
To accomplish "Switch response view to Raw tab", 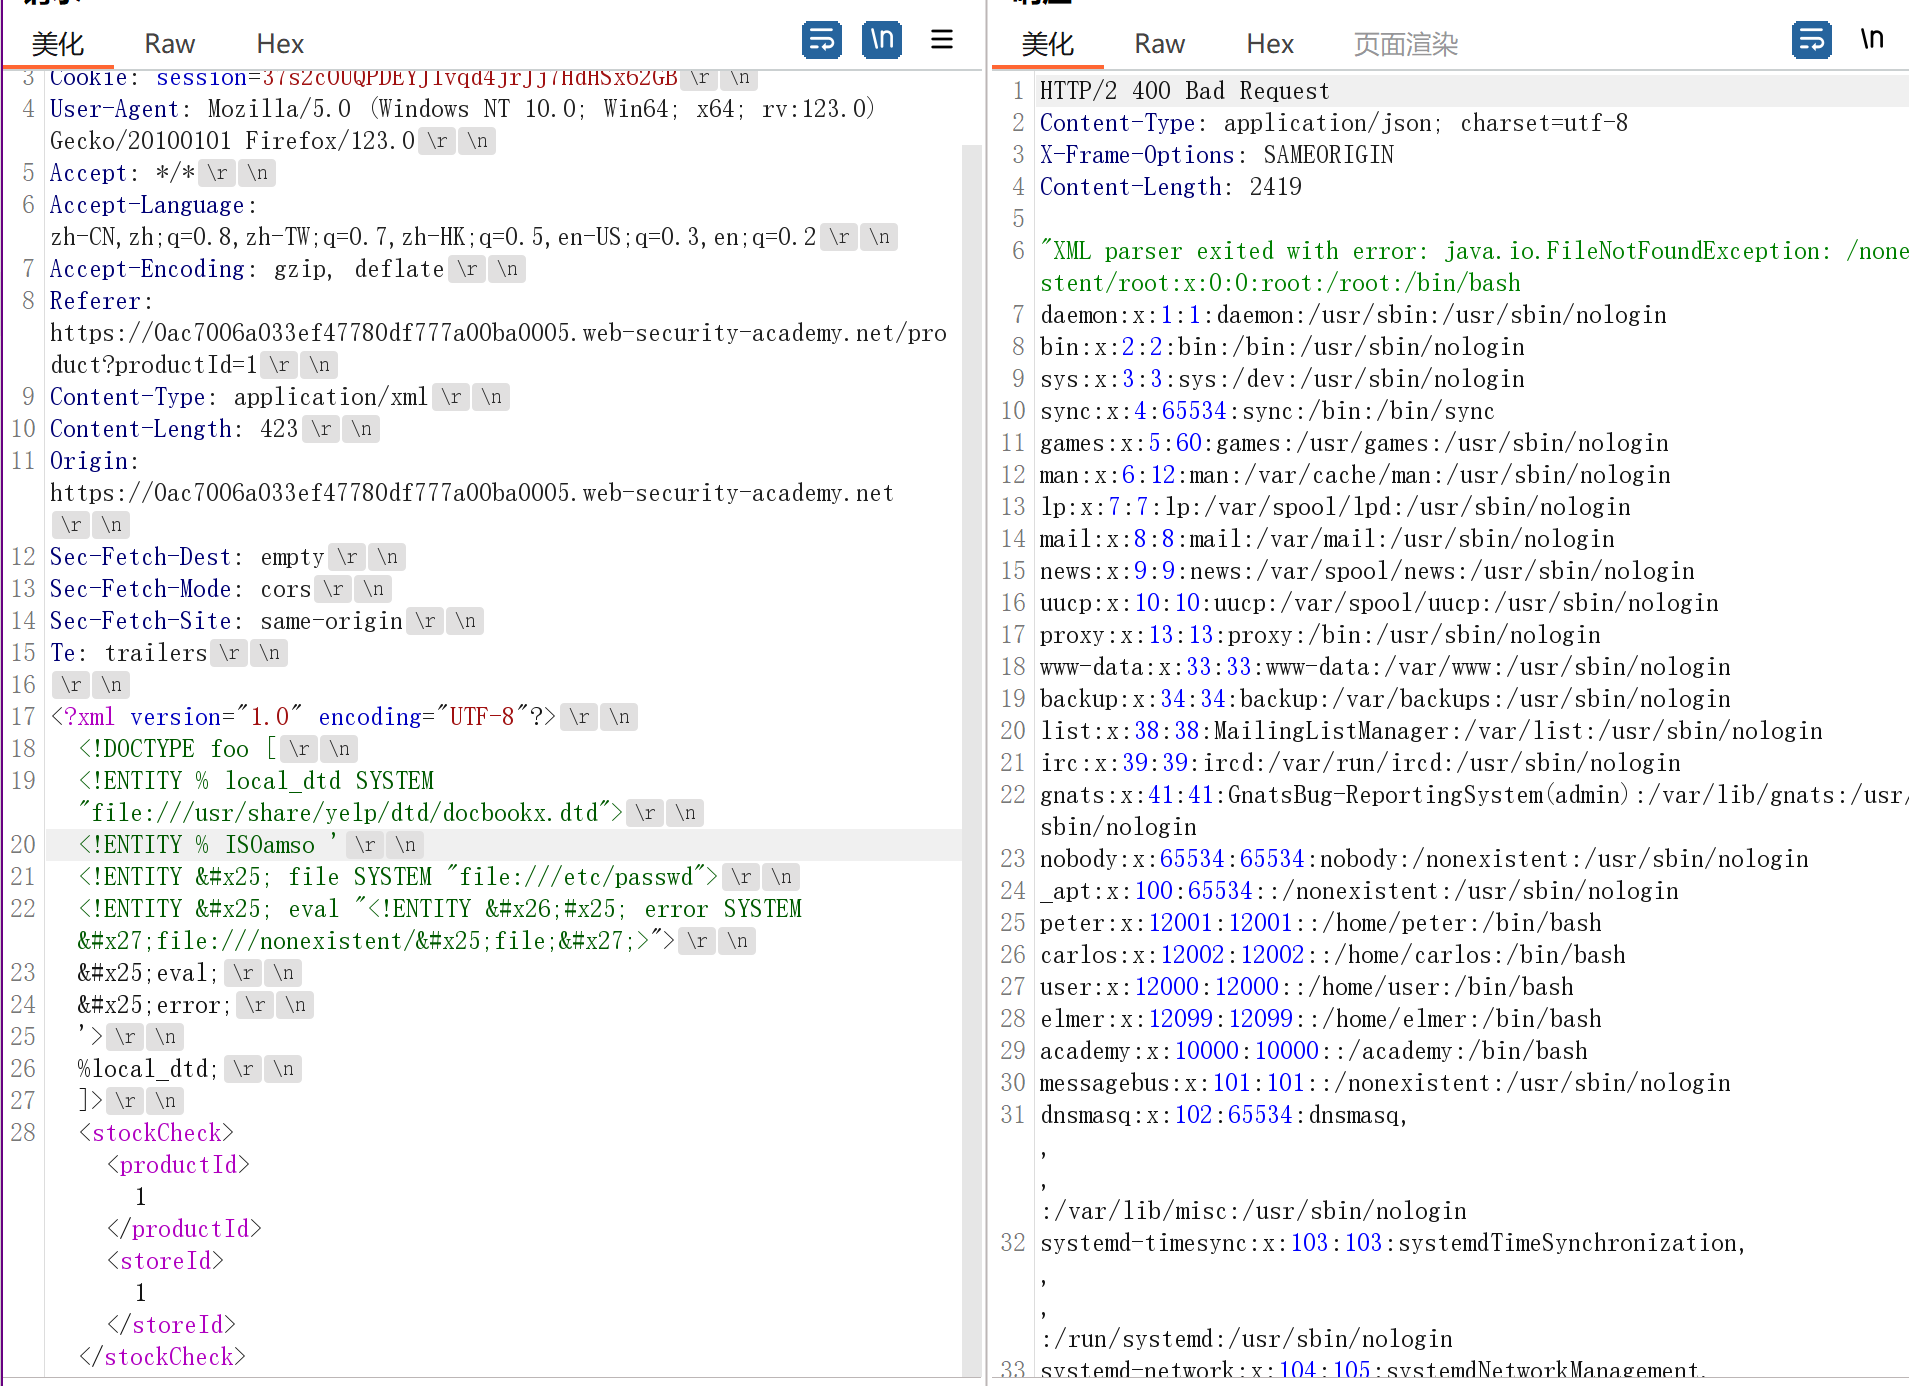I will click(1159, 44).
